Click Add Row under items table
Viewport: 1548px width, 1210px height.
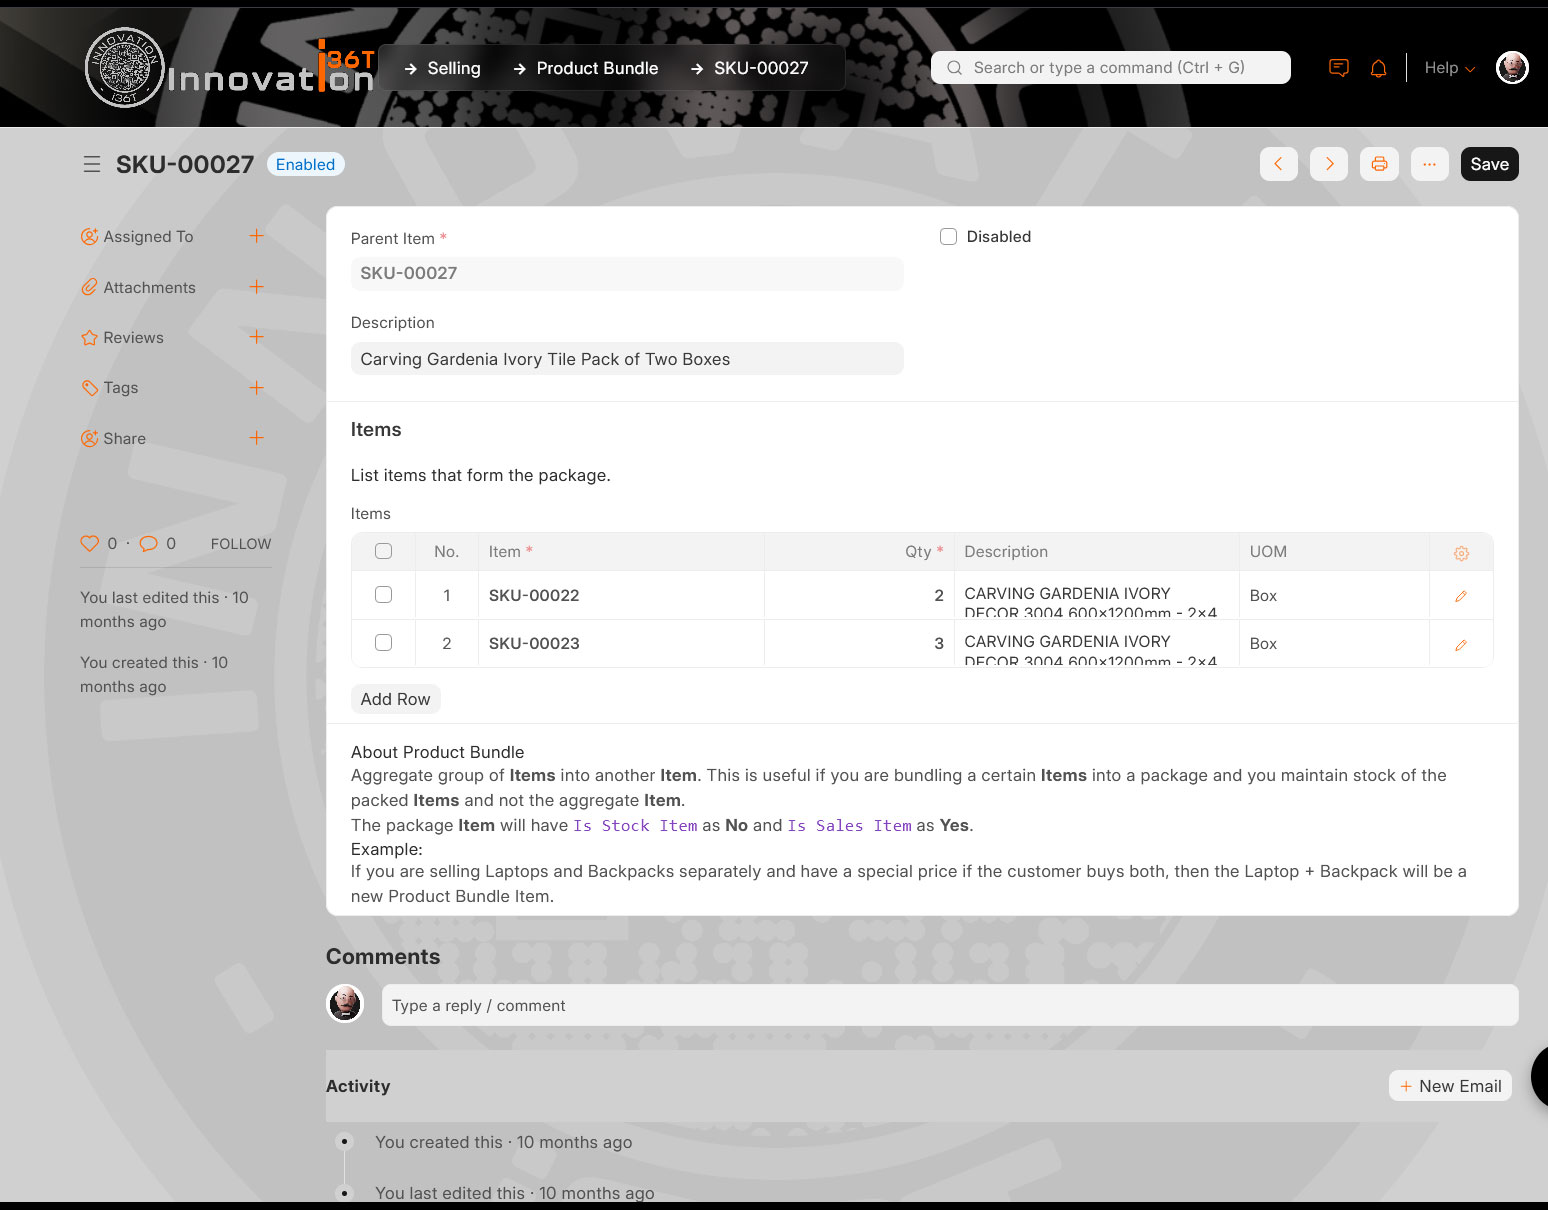[x=395, y=699]
